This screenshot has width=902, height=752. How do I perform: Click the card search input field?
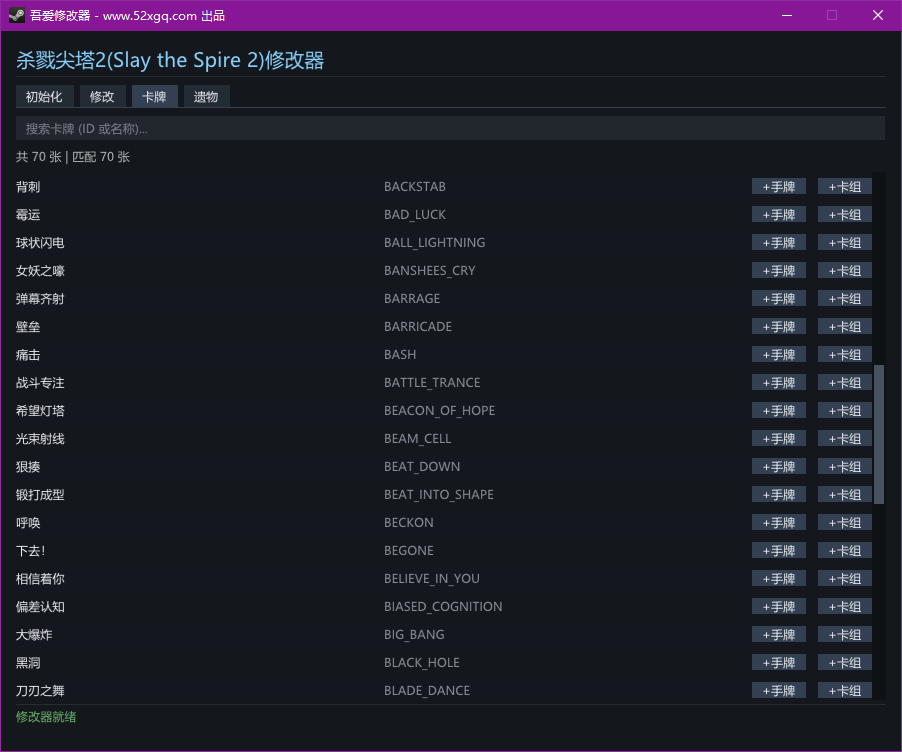[450, 128]
